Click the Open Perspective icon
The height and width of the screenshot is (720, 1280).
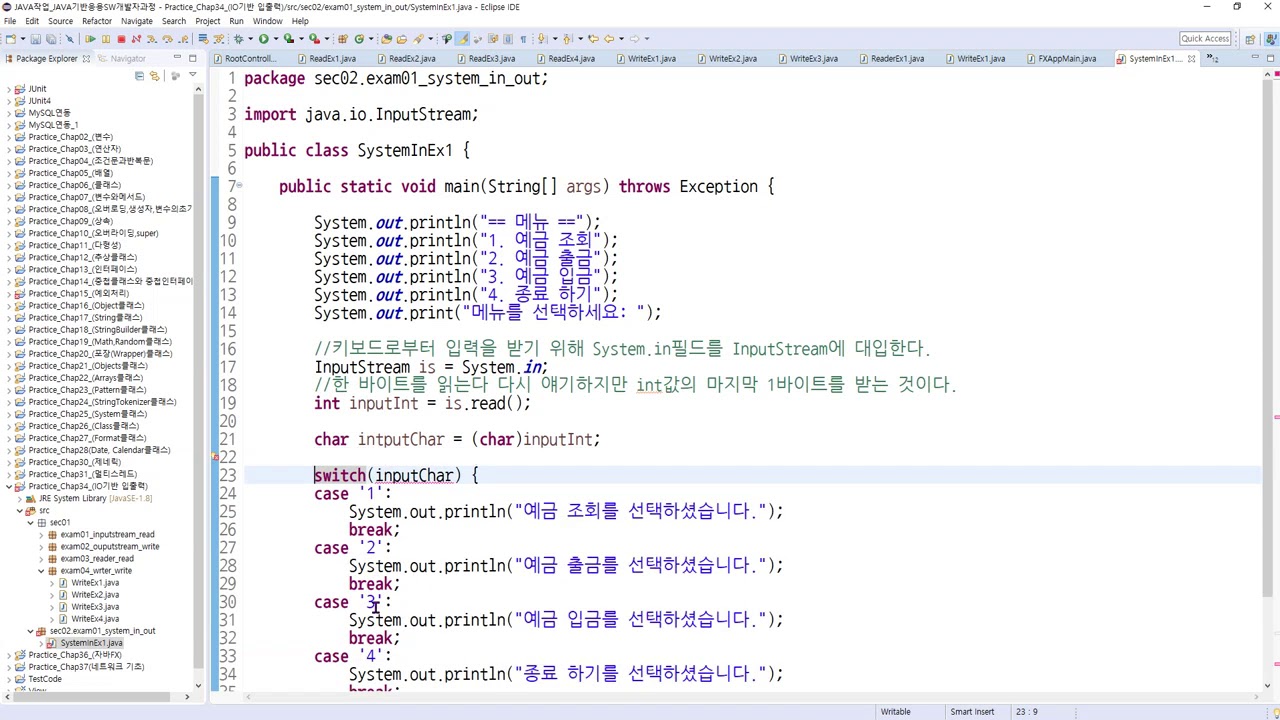point(1250,39)
